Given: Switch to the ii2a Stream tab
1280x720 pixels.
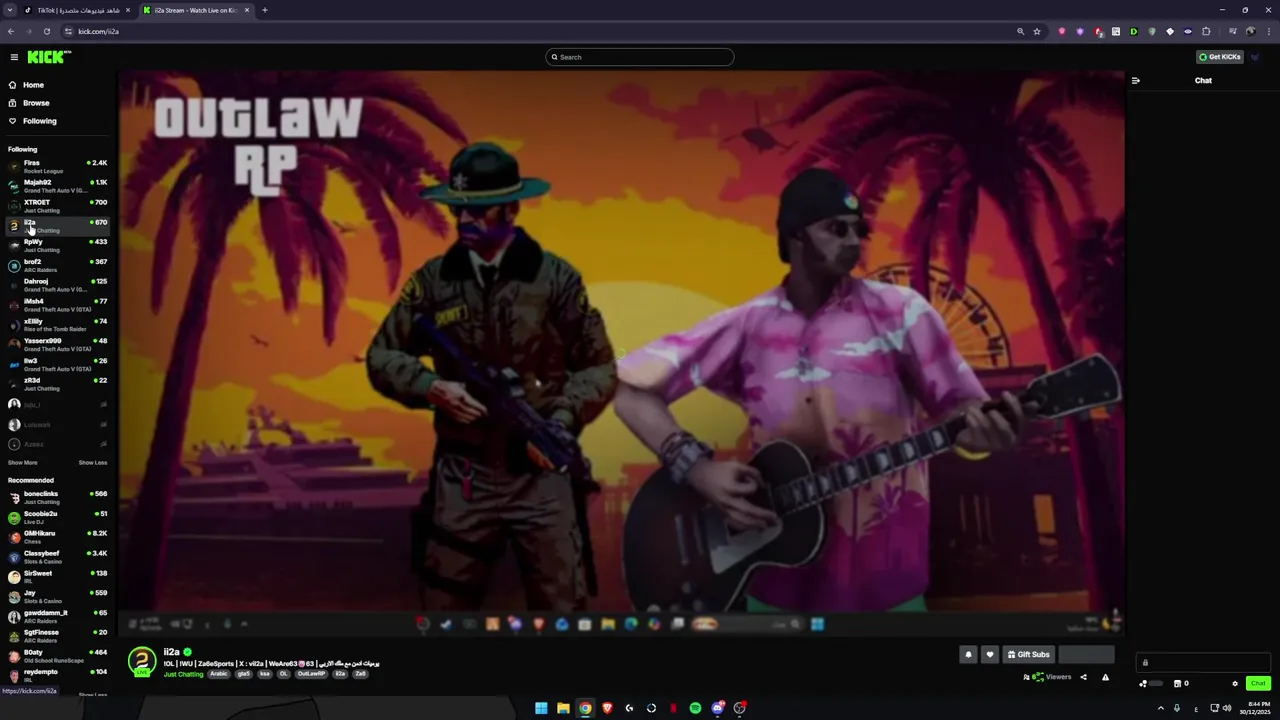Looking at the screenshot, I should (x=196, y=10).
